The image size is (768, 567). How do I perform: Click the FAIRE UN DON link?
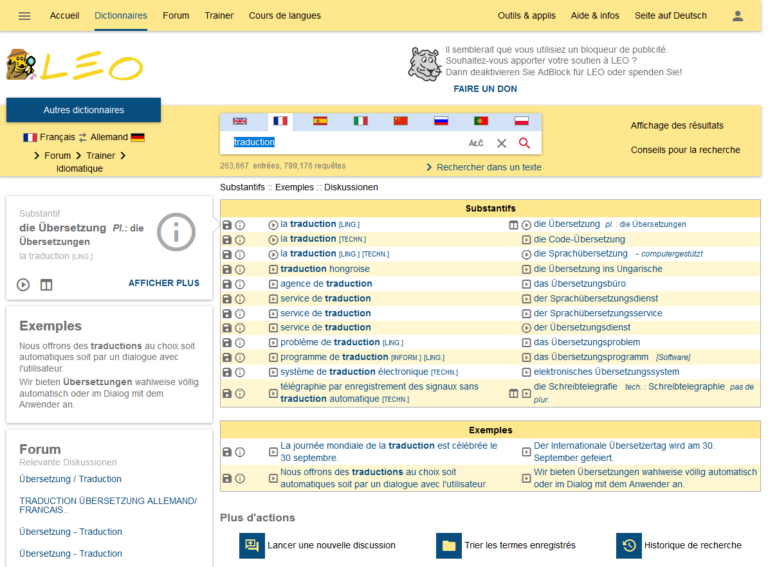(x=485, y=89)
